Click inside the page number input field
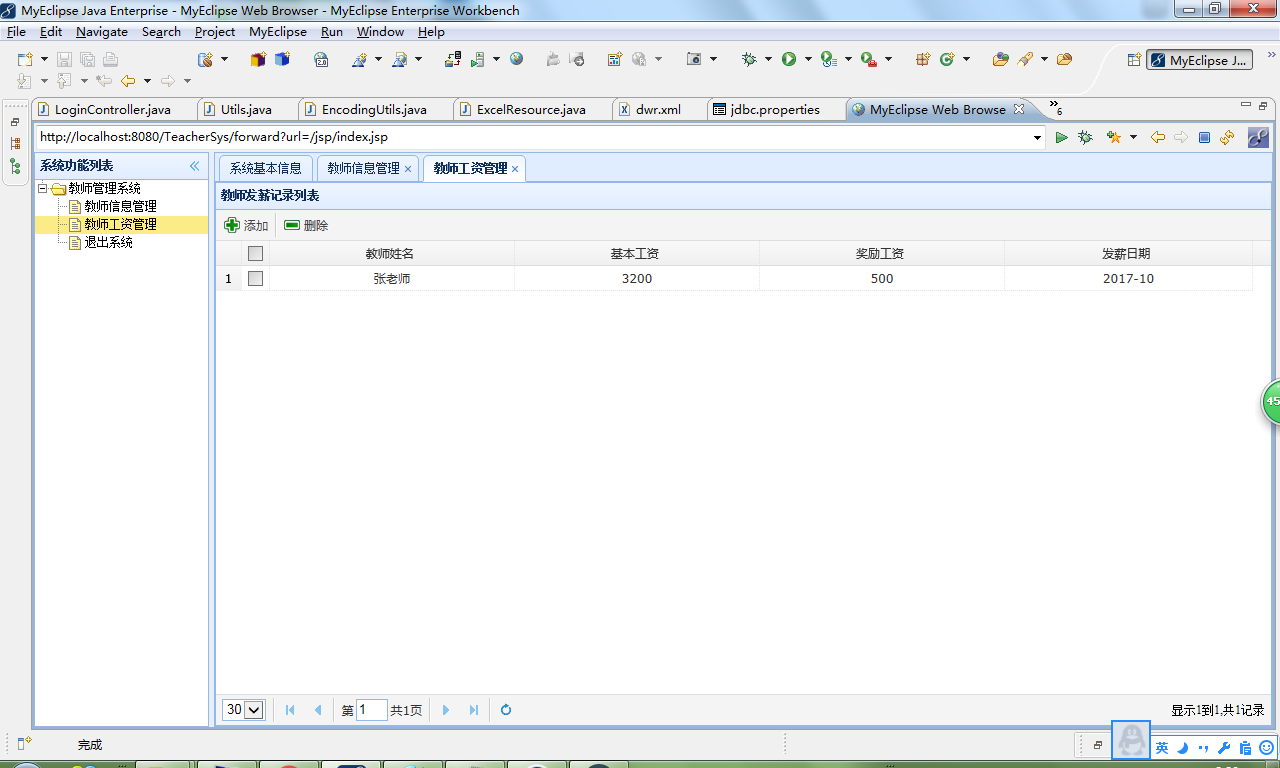This screenshot has height=768, width=1280. [371, 709]
